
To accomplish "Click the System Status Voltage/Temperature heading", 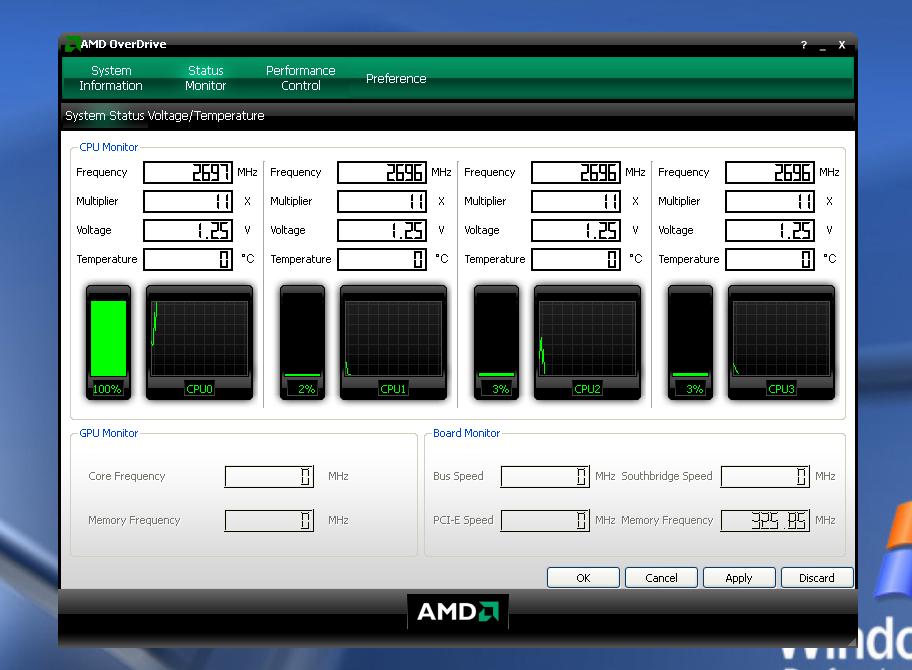I will pyautogui.click(x=165, y=116).
